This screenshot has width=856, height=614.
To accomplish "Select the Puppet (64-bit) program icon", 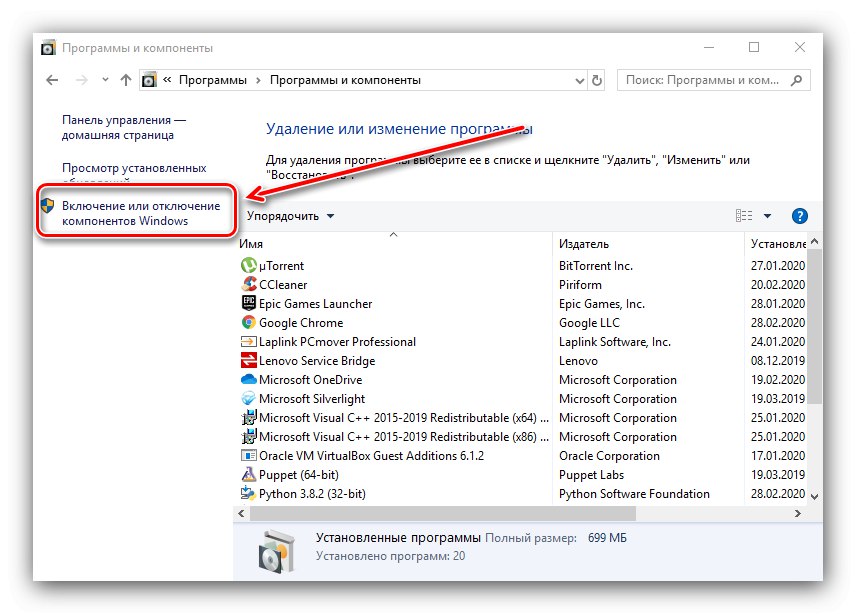I will [247, 474].
